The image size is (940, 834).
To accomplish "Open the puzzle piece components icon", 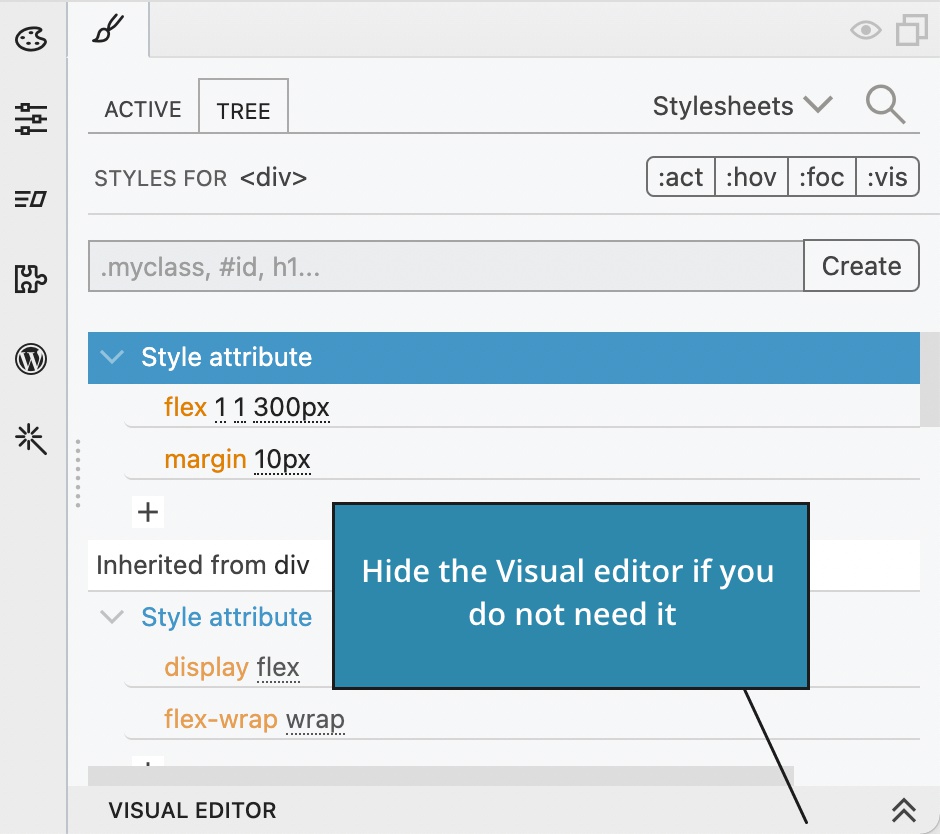I will point(31,279).
